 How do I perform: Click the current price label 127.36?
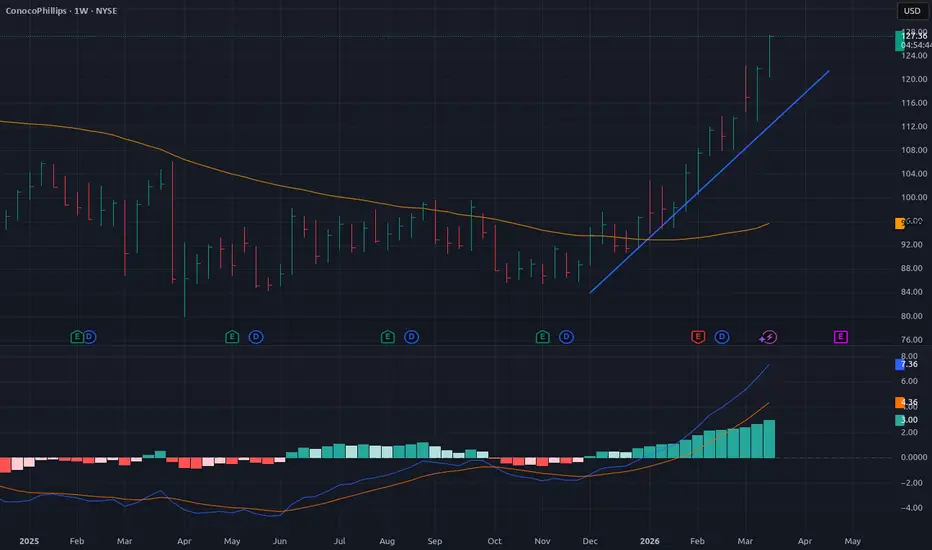pyautogui.click(x=913, y=36)
